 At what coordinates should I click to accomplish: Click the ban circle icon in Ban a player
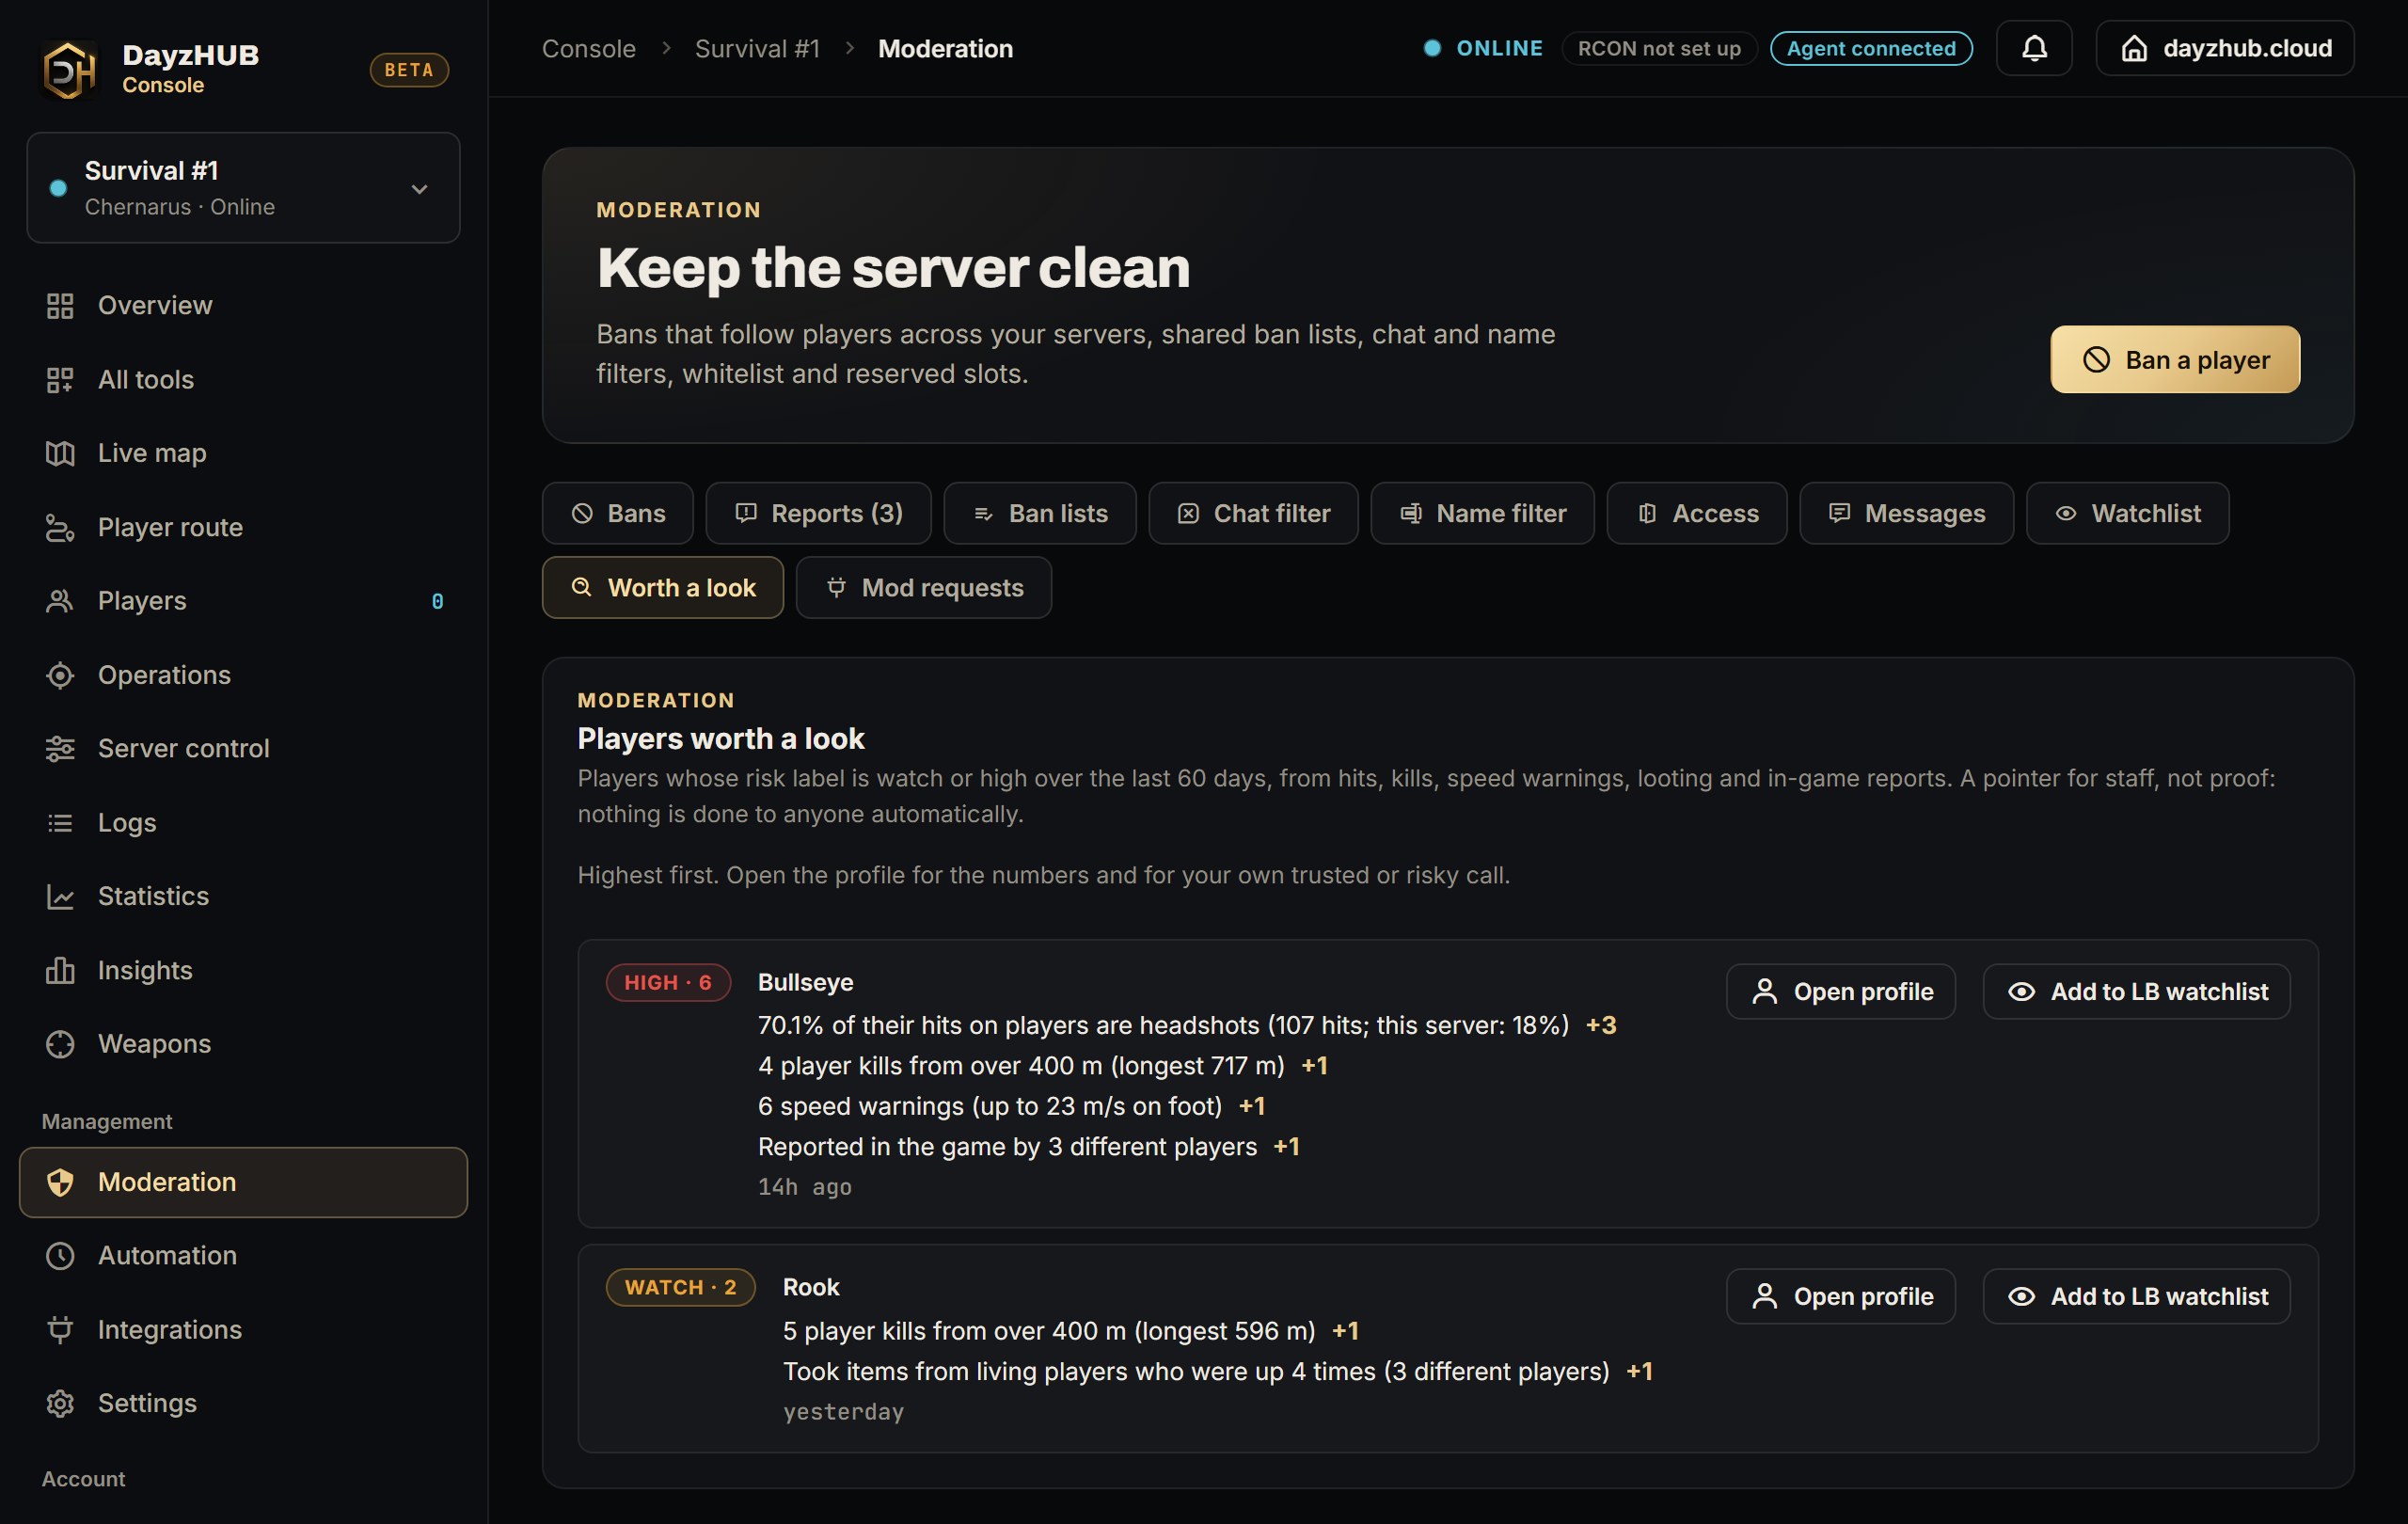click(x=2096, y=359)
